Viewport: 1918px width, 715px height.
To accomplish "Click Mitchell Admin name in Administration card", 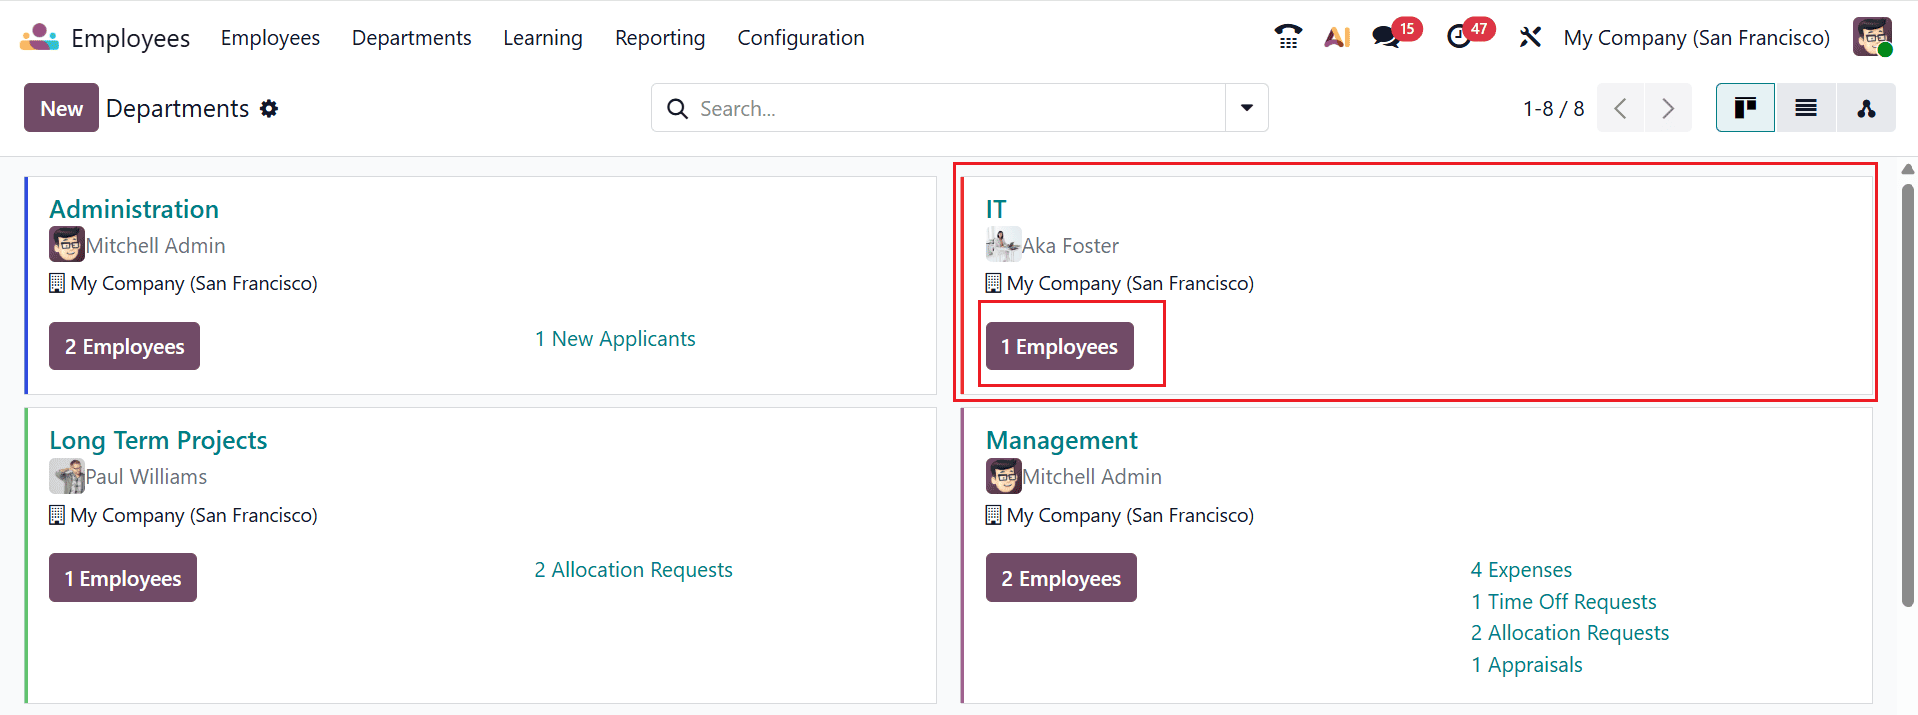I will click(x=156, y=246).
